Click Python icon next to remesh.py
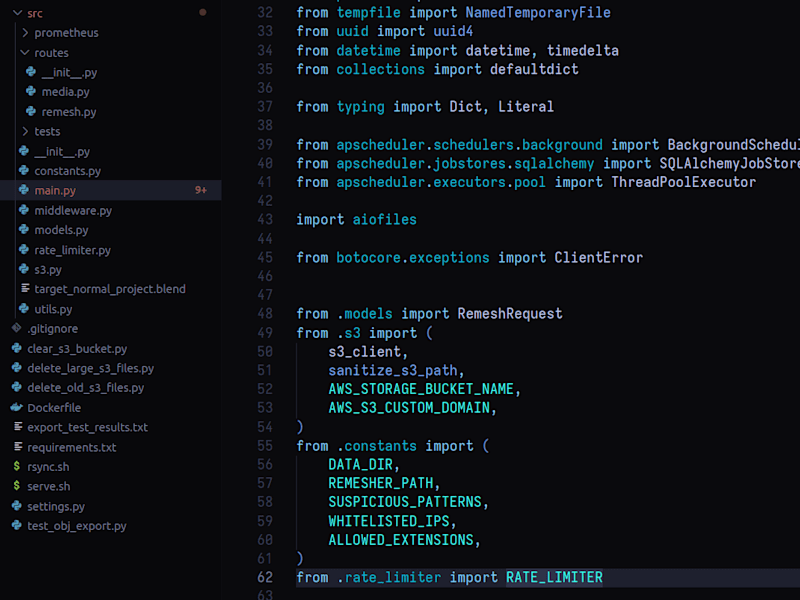This screenshot has height=600, width=800. [x=31, y=111]
